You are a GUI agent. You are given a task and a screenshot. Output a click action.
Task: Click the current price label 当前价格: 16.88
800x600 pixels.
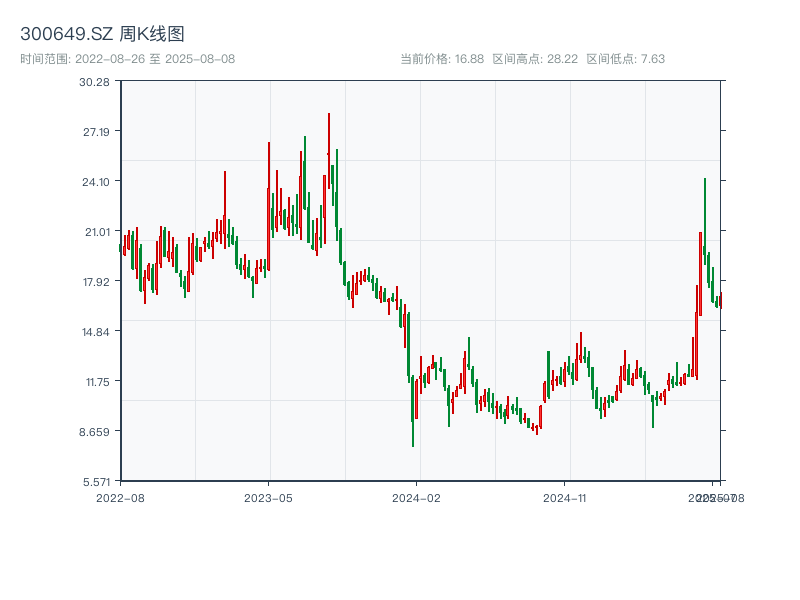[442, 59]
